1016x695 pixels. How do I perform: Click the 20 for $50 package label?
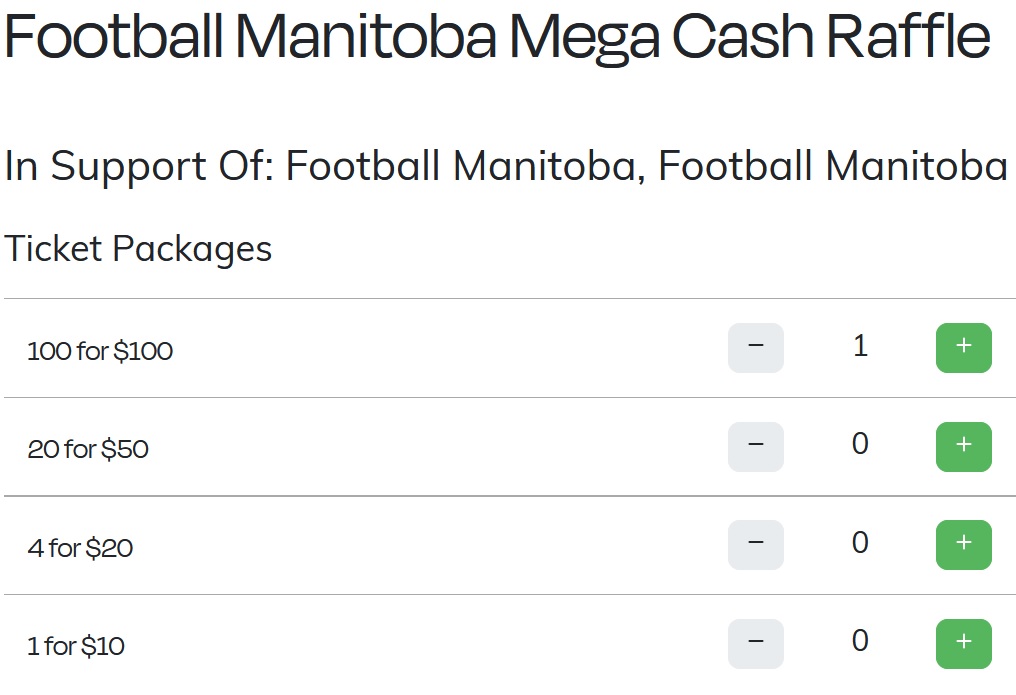(x=88, y=450)
